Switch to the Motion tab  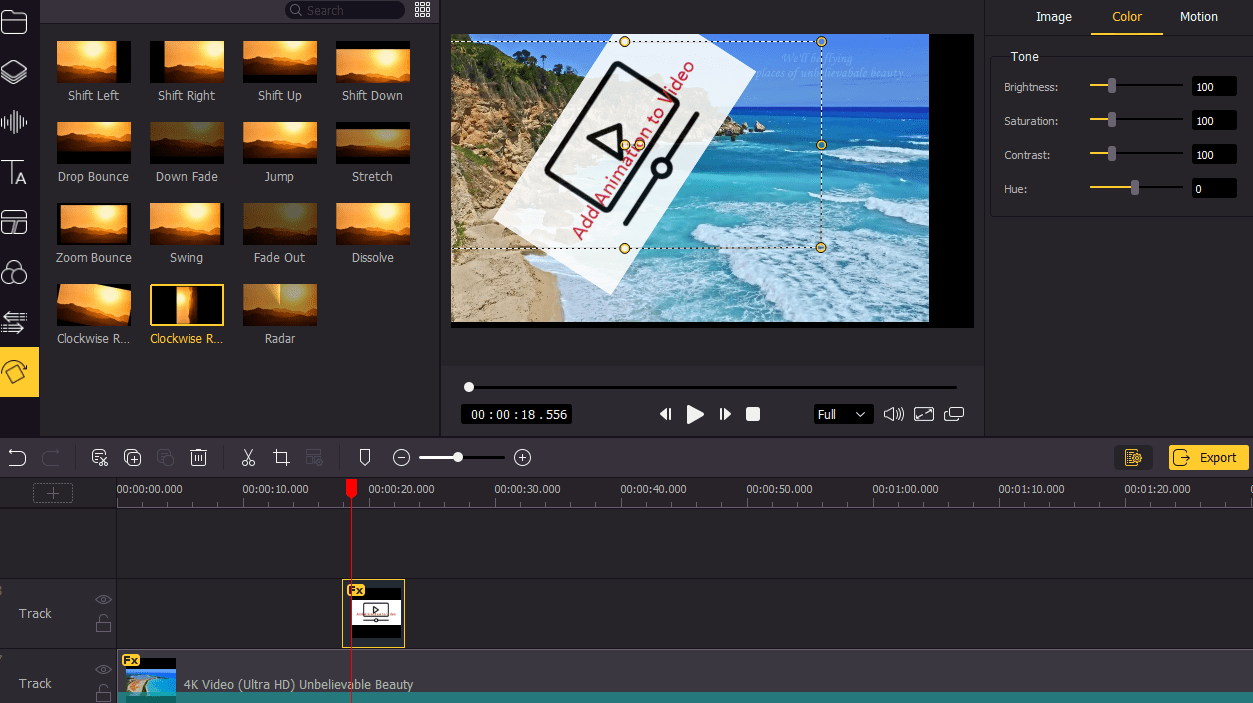(x=1198, y=17)
